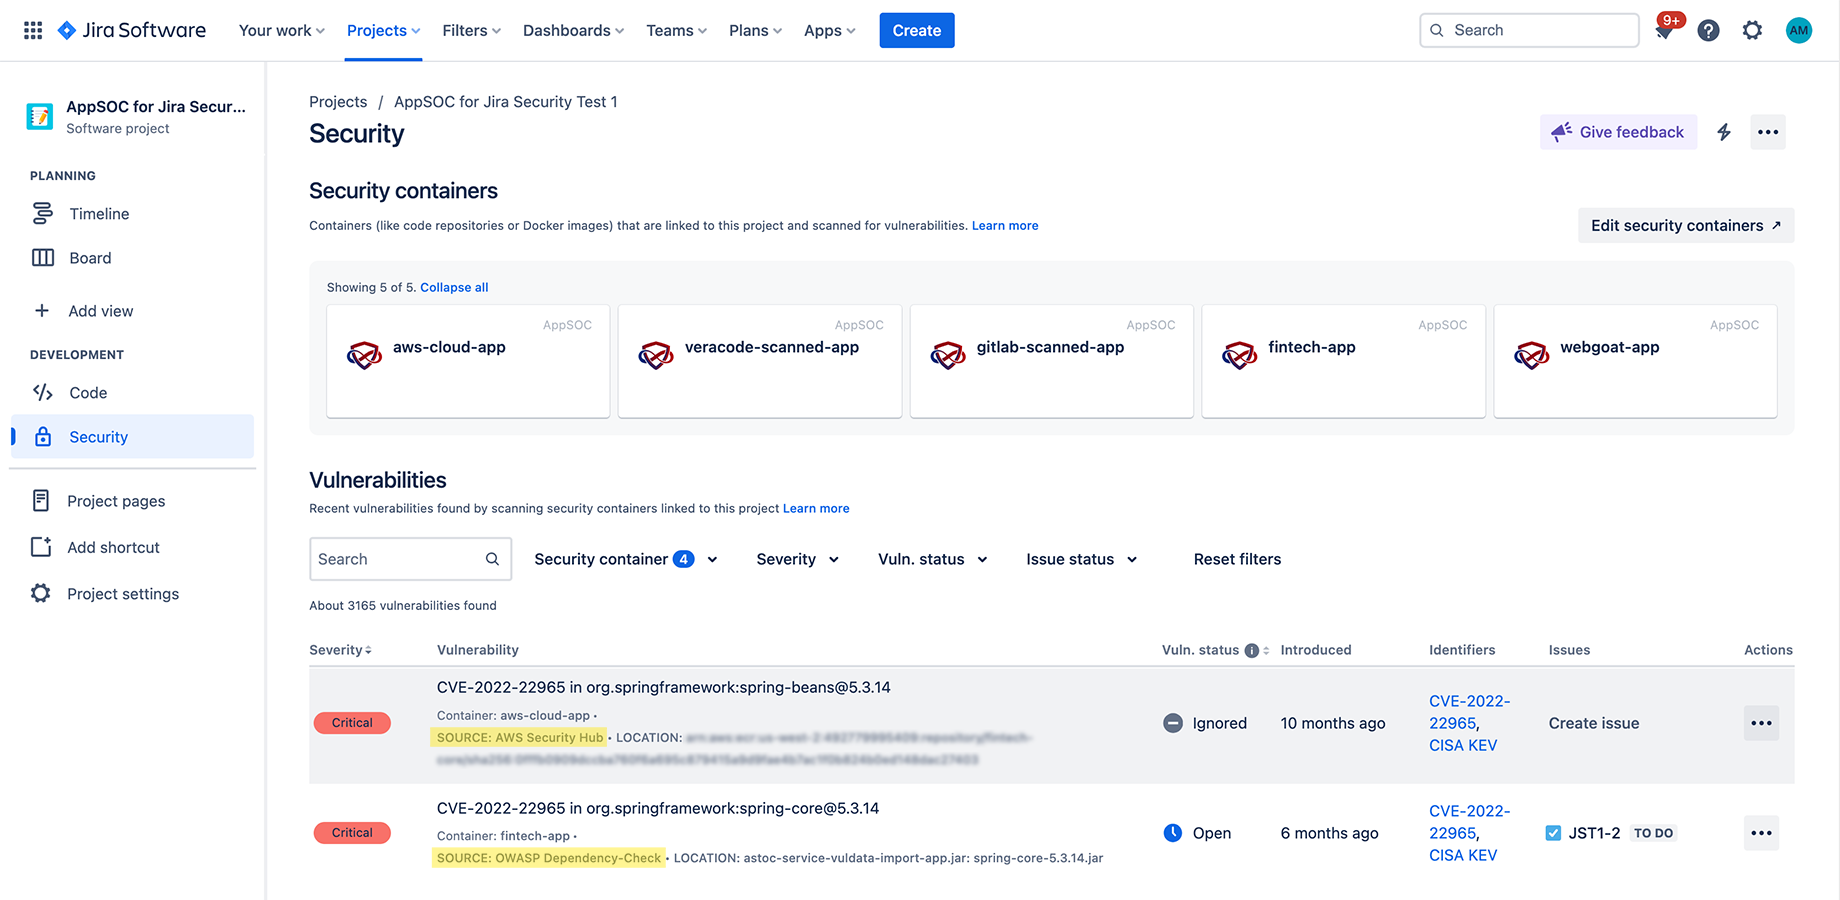Open the Issue status filter dropdown
The image size is (1840, 900).
pos(1081,559)
